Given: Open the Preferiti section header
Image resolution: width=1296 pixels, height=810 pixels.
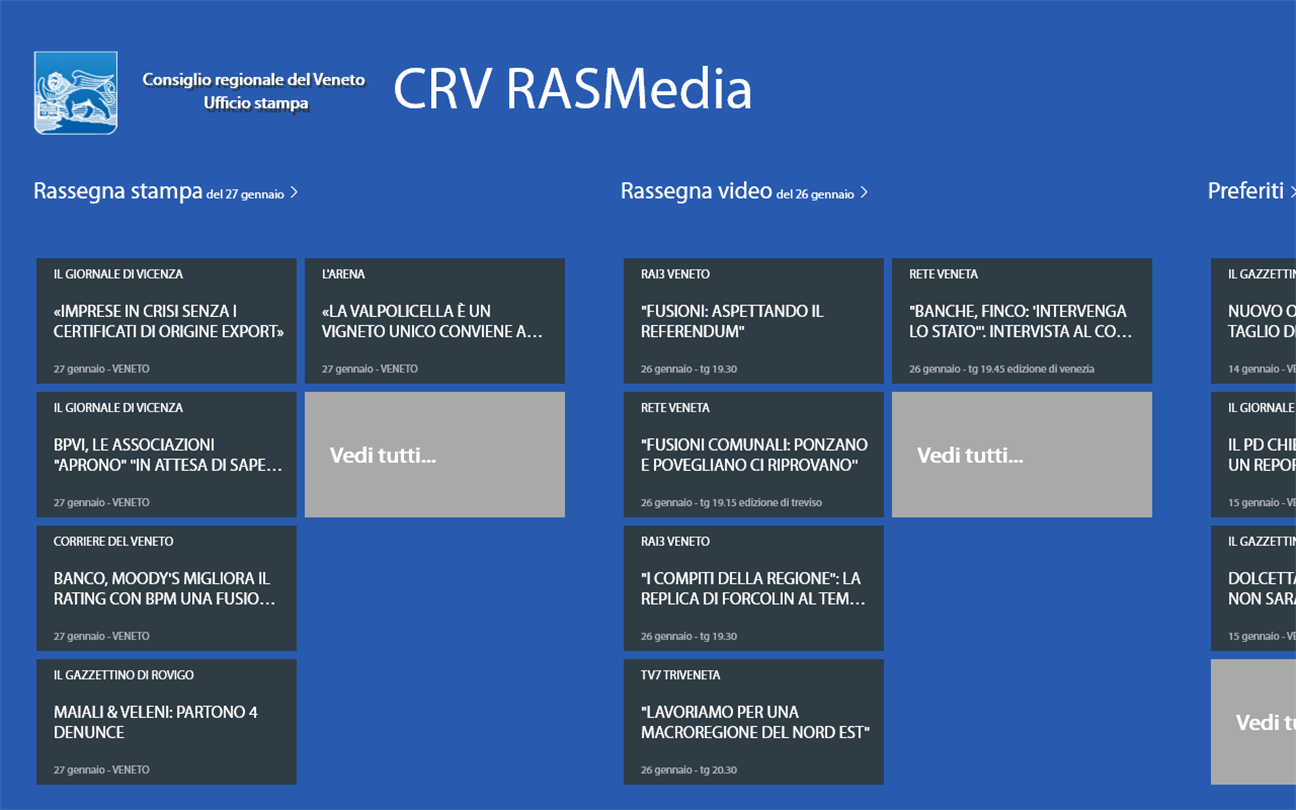Looking at the screenshot, I should pos(1251,191).
